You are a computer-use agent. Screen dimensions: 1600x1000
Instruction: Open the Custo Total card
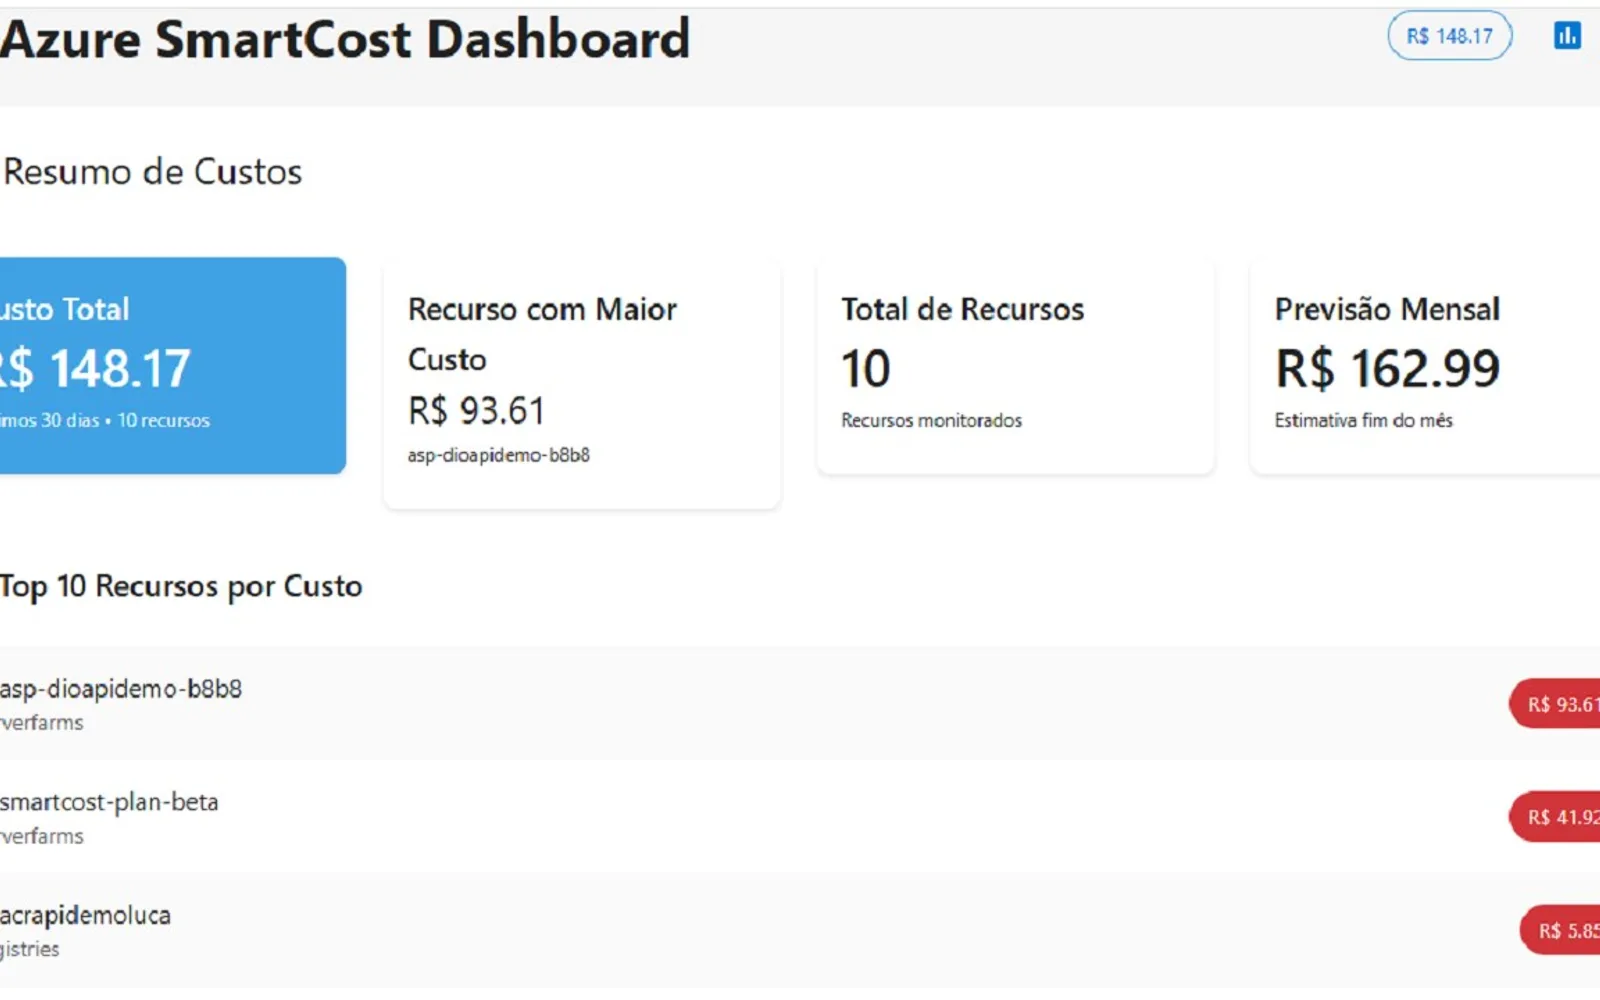click(173, 365)
